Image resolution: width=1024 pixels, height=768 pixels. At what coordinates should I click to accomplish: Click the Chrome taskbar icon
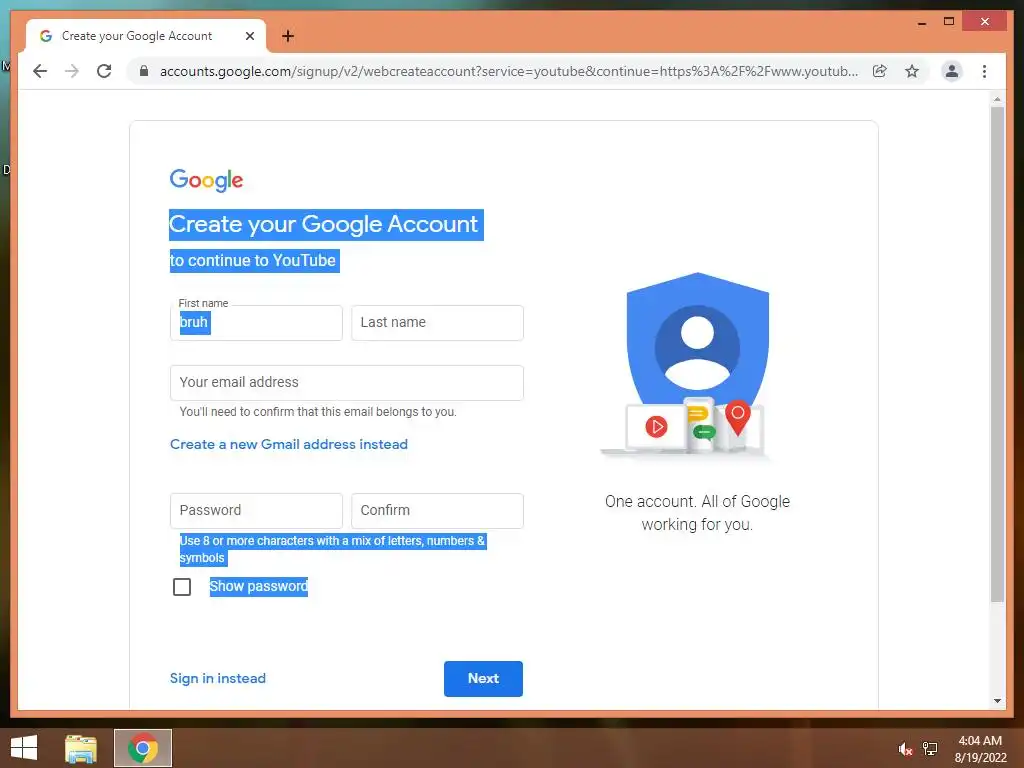143,748
